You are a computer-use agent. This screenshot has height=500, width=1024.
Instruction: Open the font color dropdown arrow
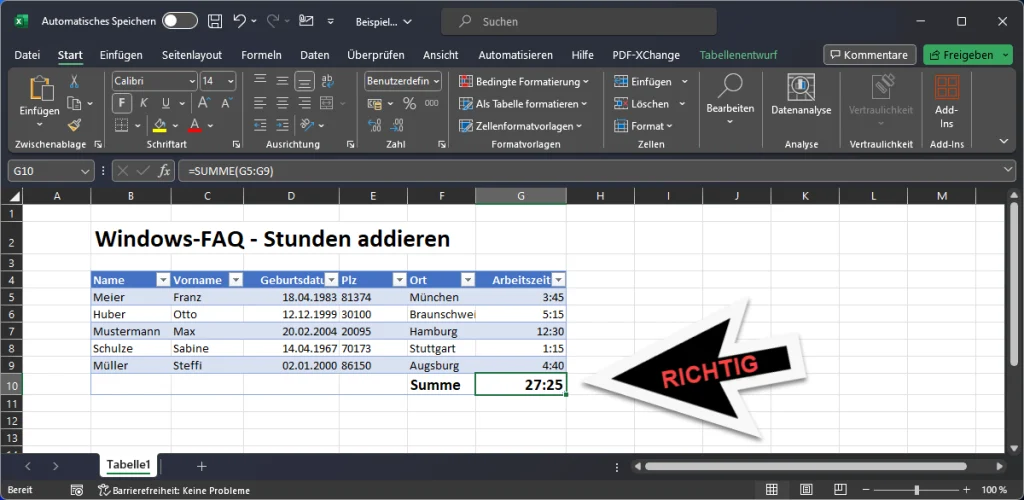210,125
